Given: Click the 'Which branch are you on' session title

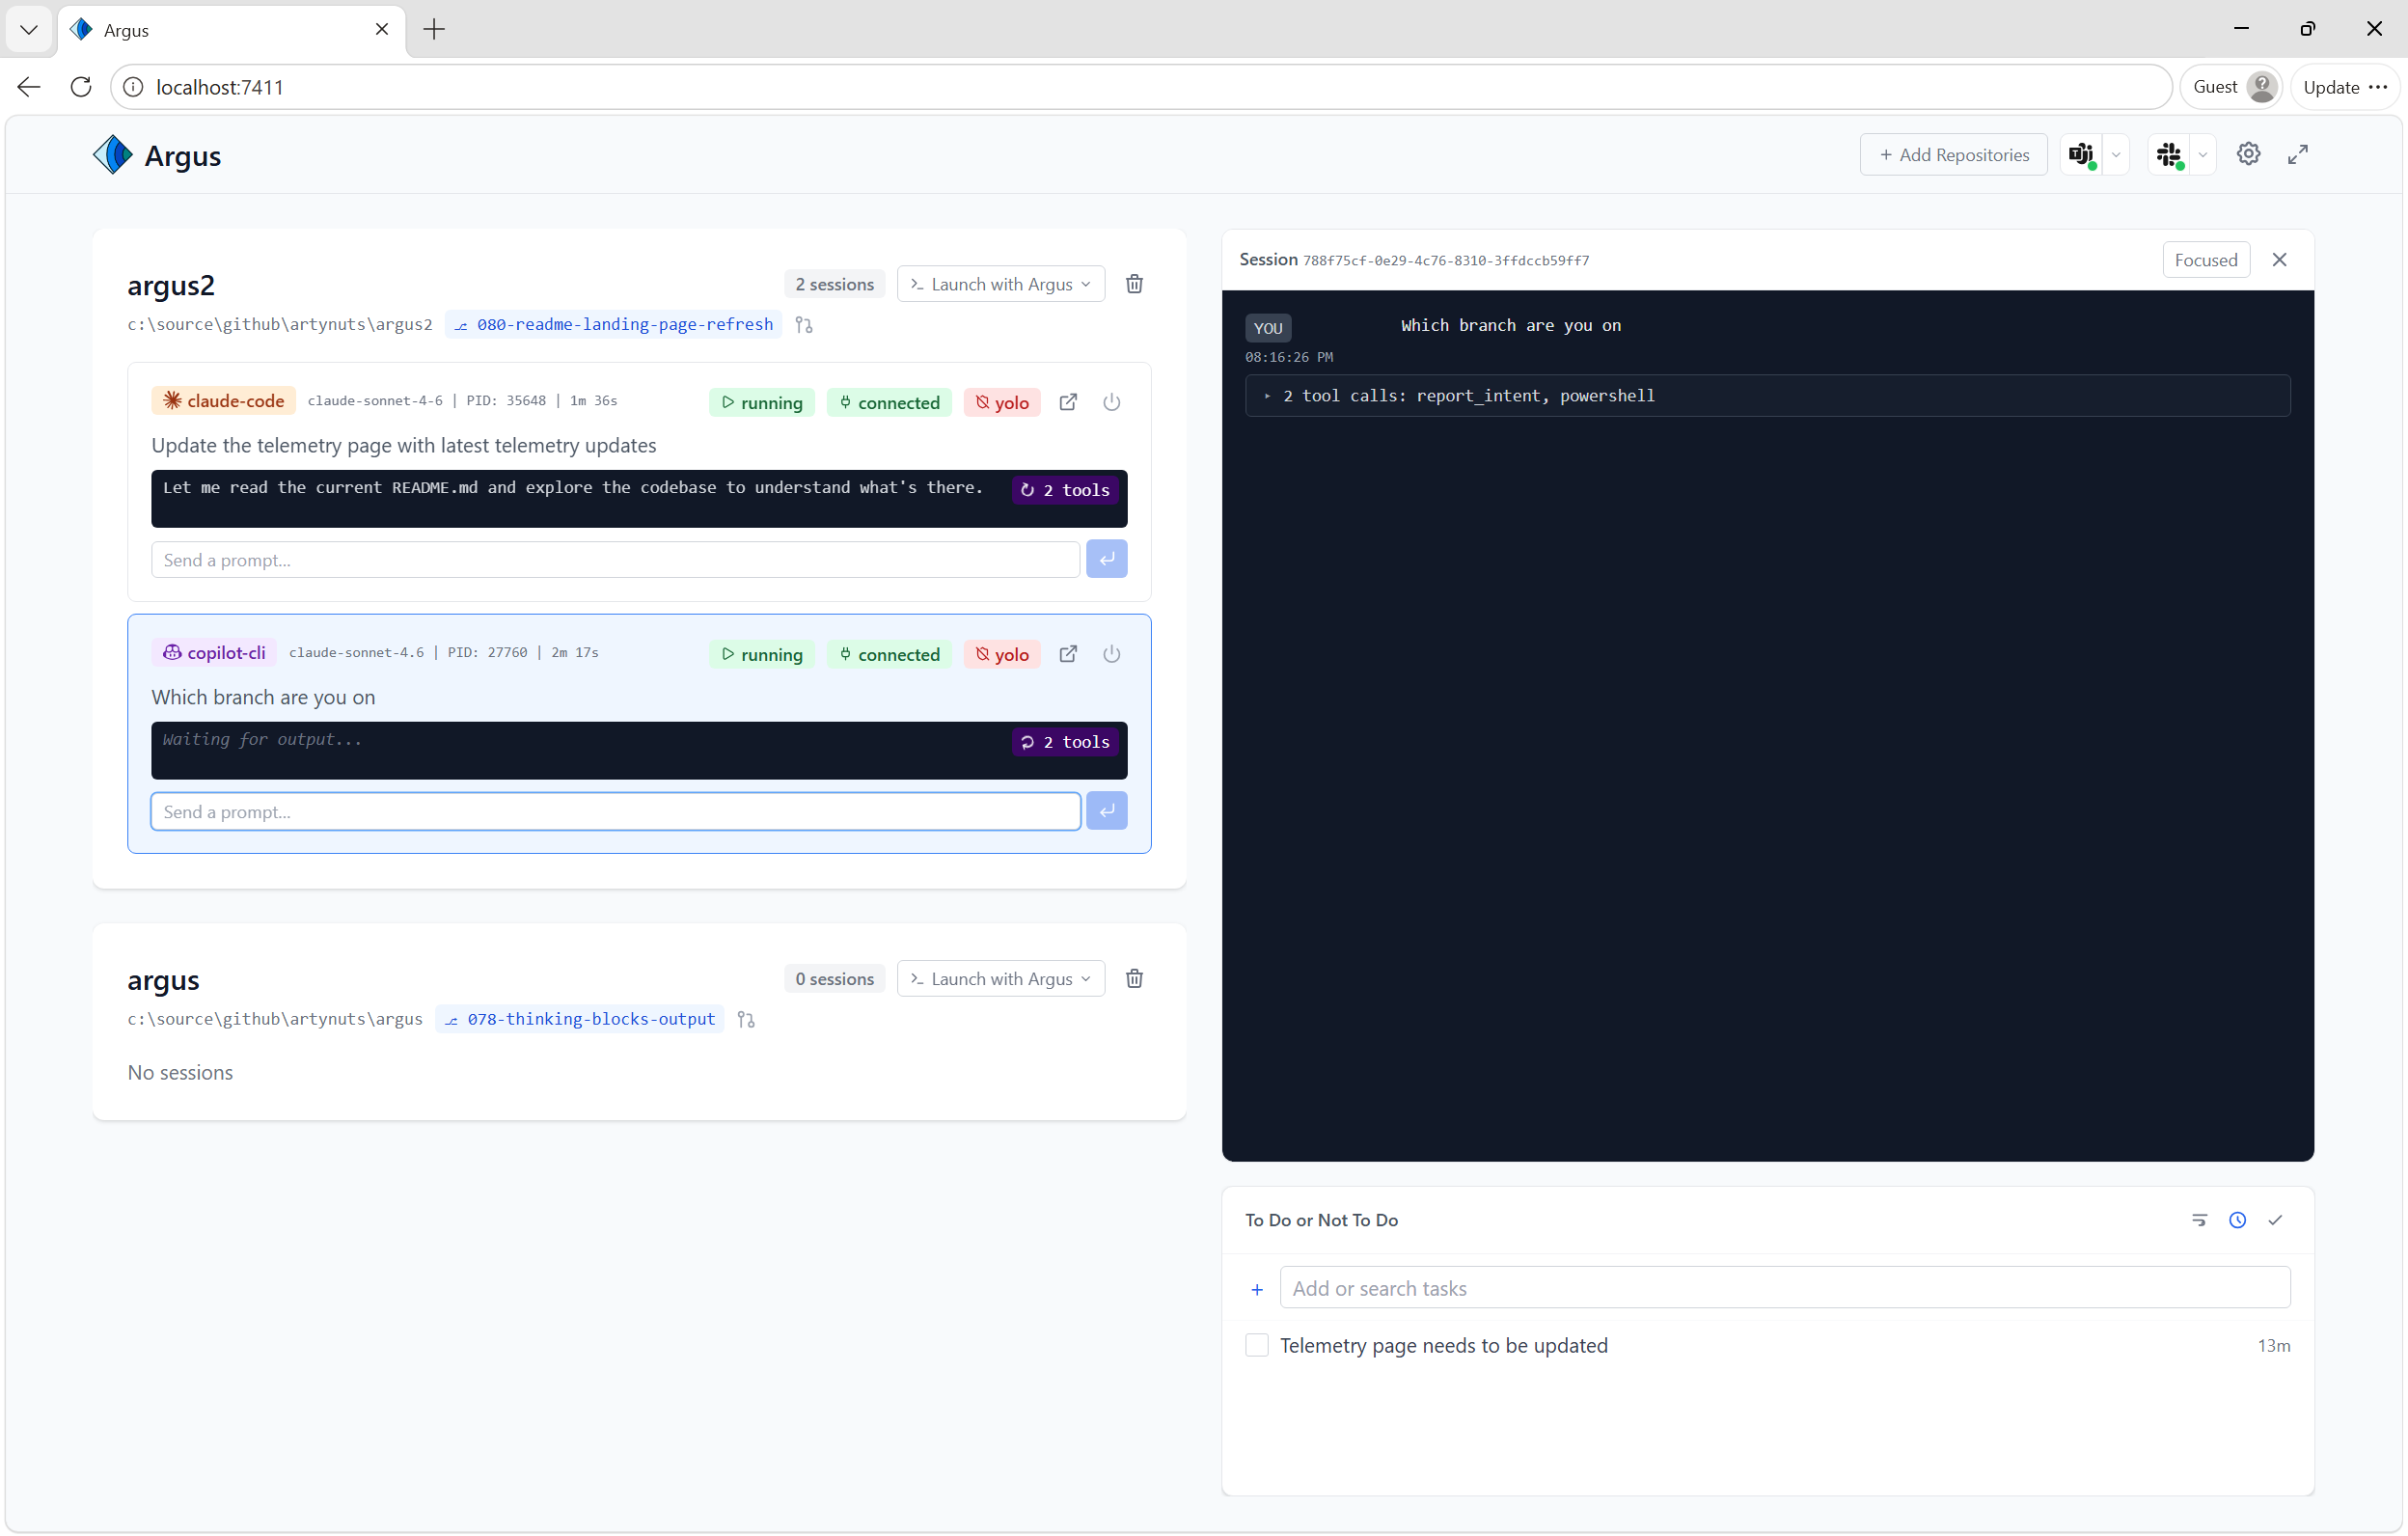Looking at the screenshot, I should [263, 697].
